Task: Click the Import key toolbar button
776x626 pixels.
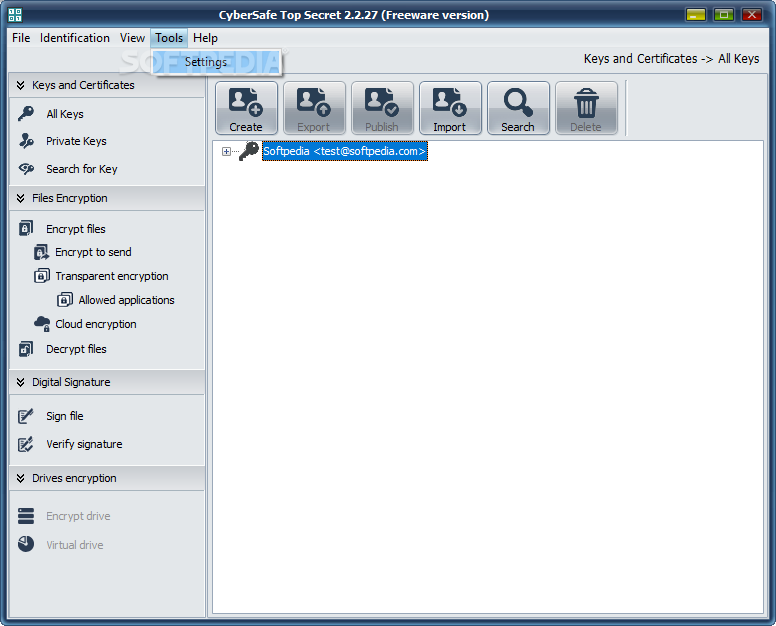Action: pyautogui.click(x=450, y=108)
